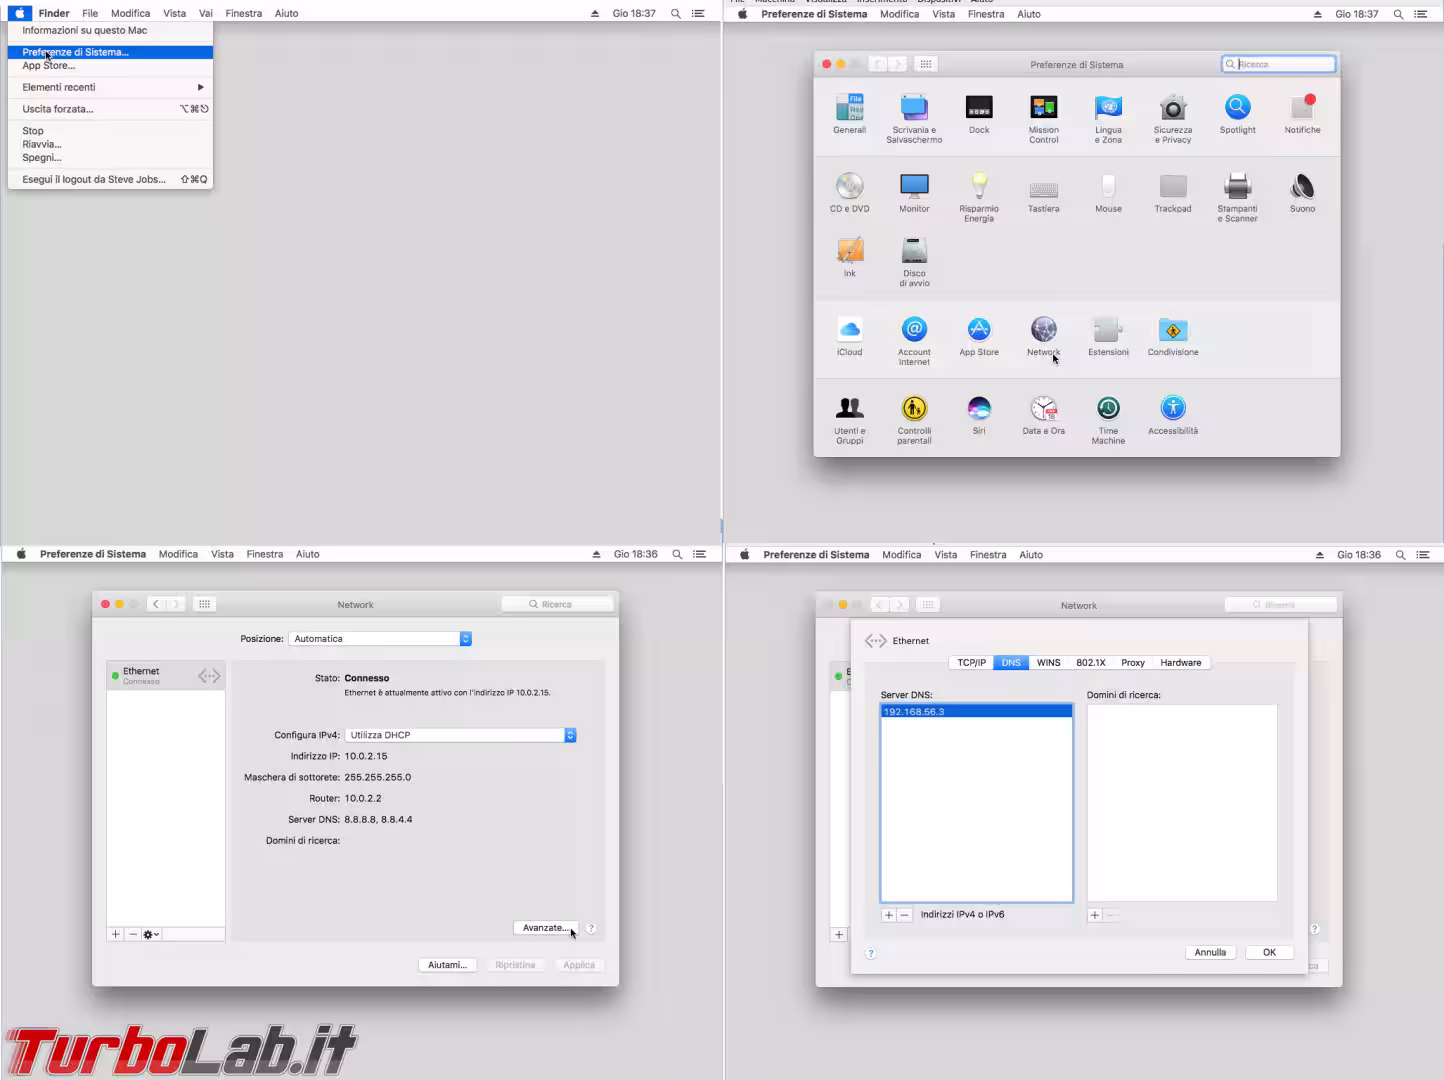Confirm DNS settings with OK
1444x1080 pixels.
[1268, 952]
